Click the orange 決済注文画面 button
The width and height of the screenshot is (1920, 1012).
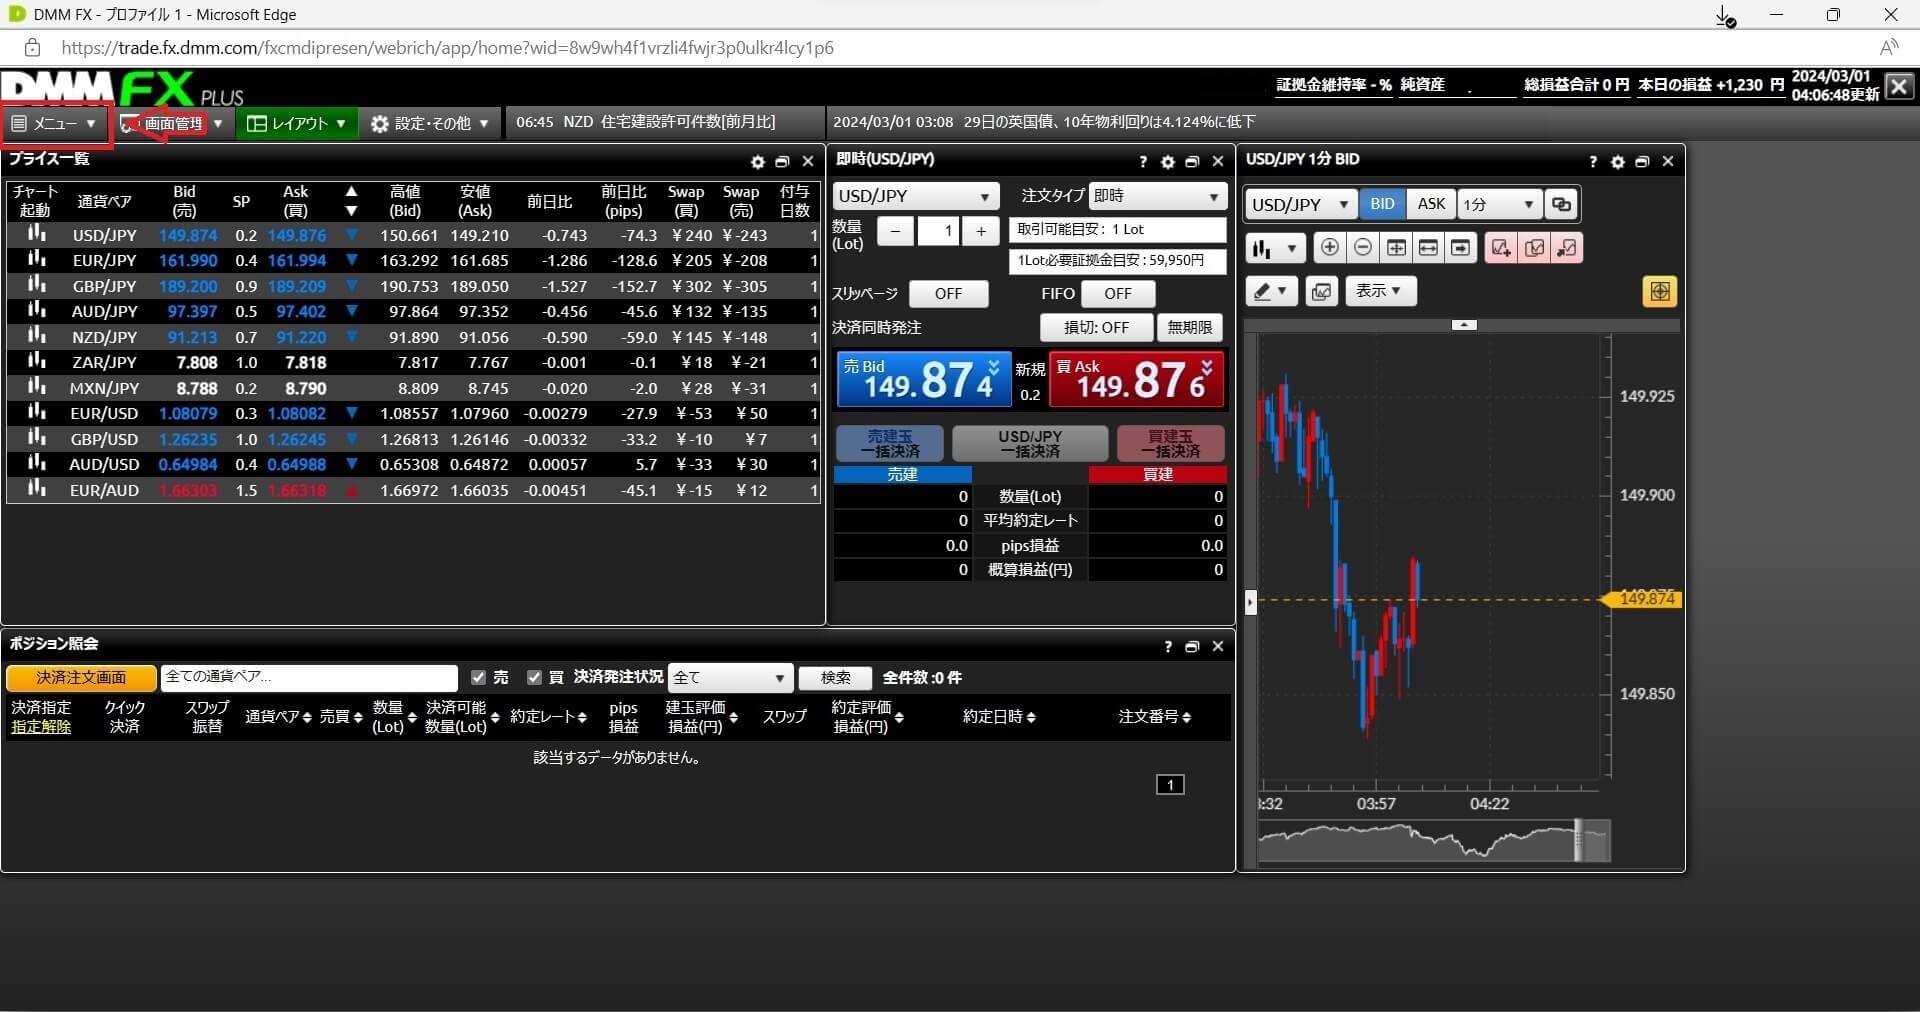[81, 678]
